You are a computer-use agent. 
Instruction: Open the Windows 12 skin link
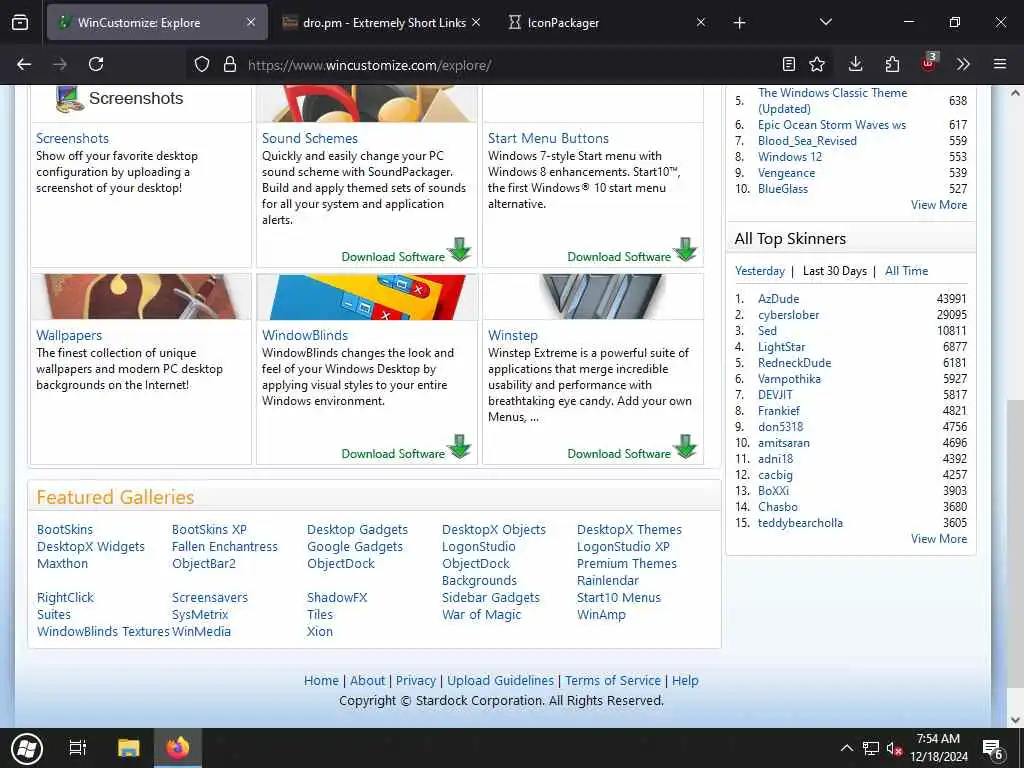(790, 157)
